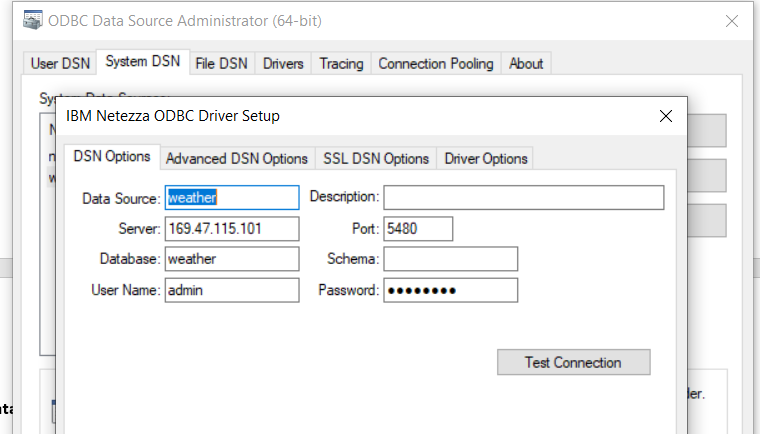Select the Drivers tab

(x=283, y=63)
